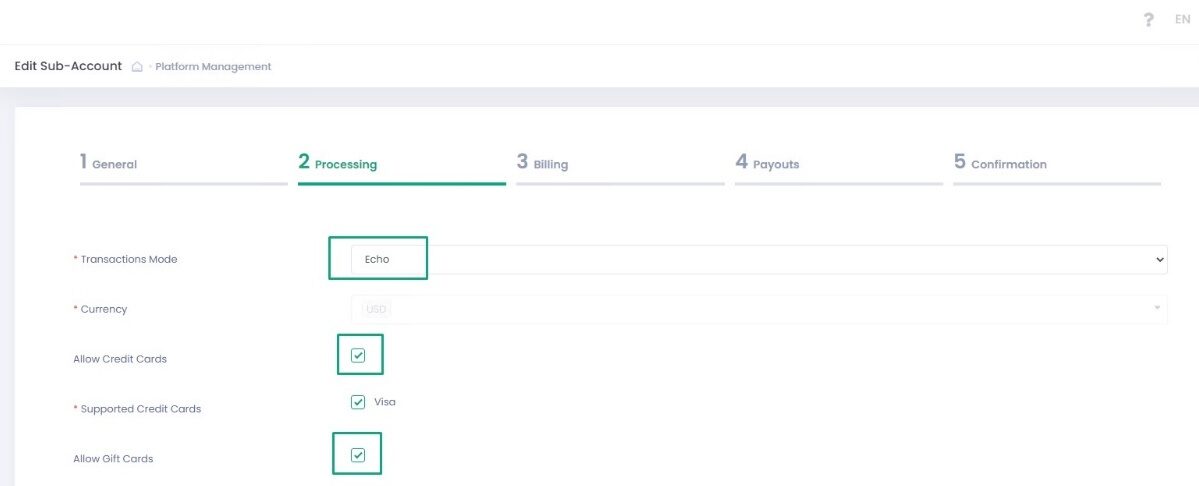Click the Currency field label

[103, 310]
